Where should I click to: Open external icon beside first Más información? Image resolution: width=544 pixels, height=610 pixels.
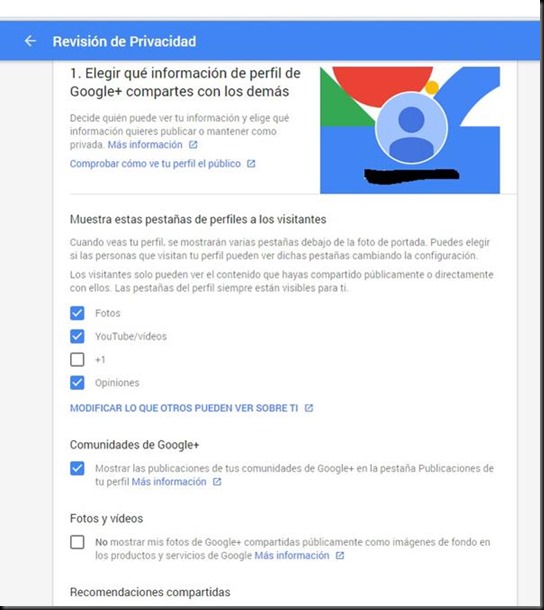tap(193, 145)
